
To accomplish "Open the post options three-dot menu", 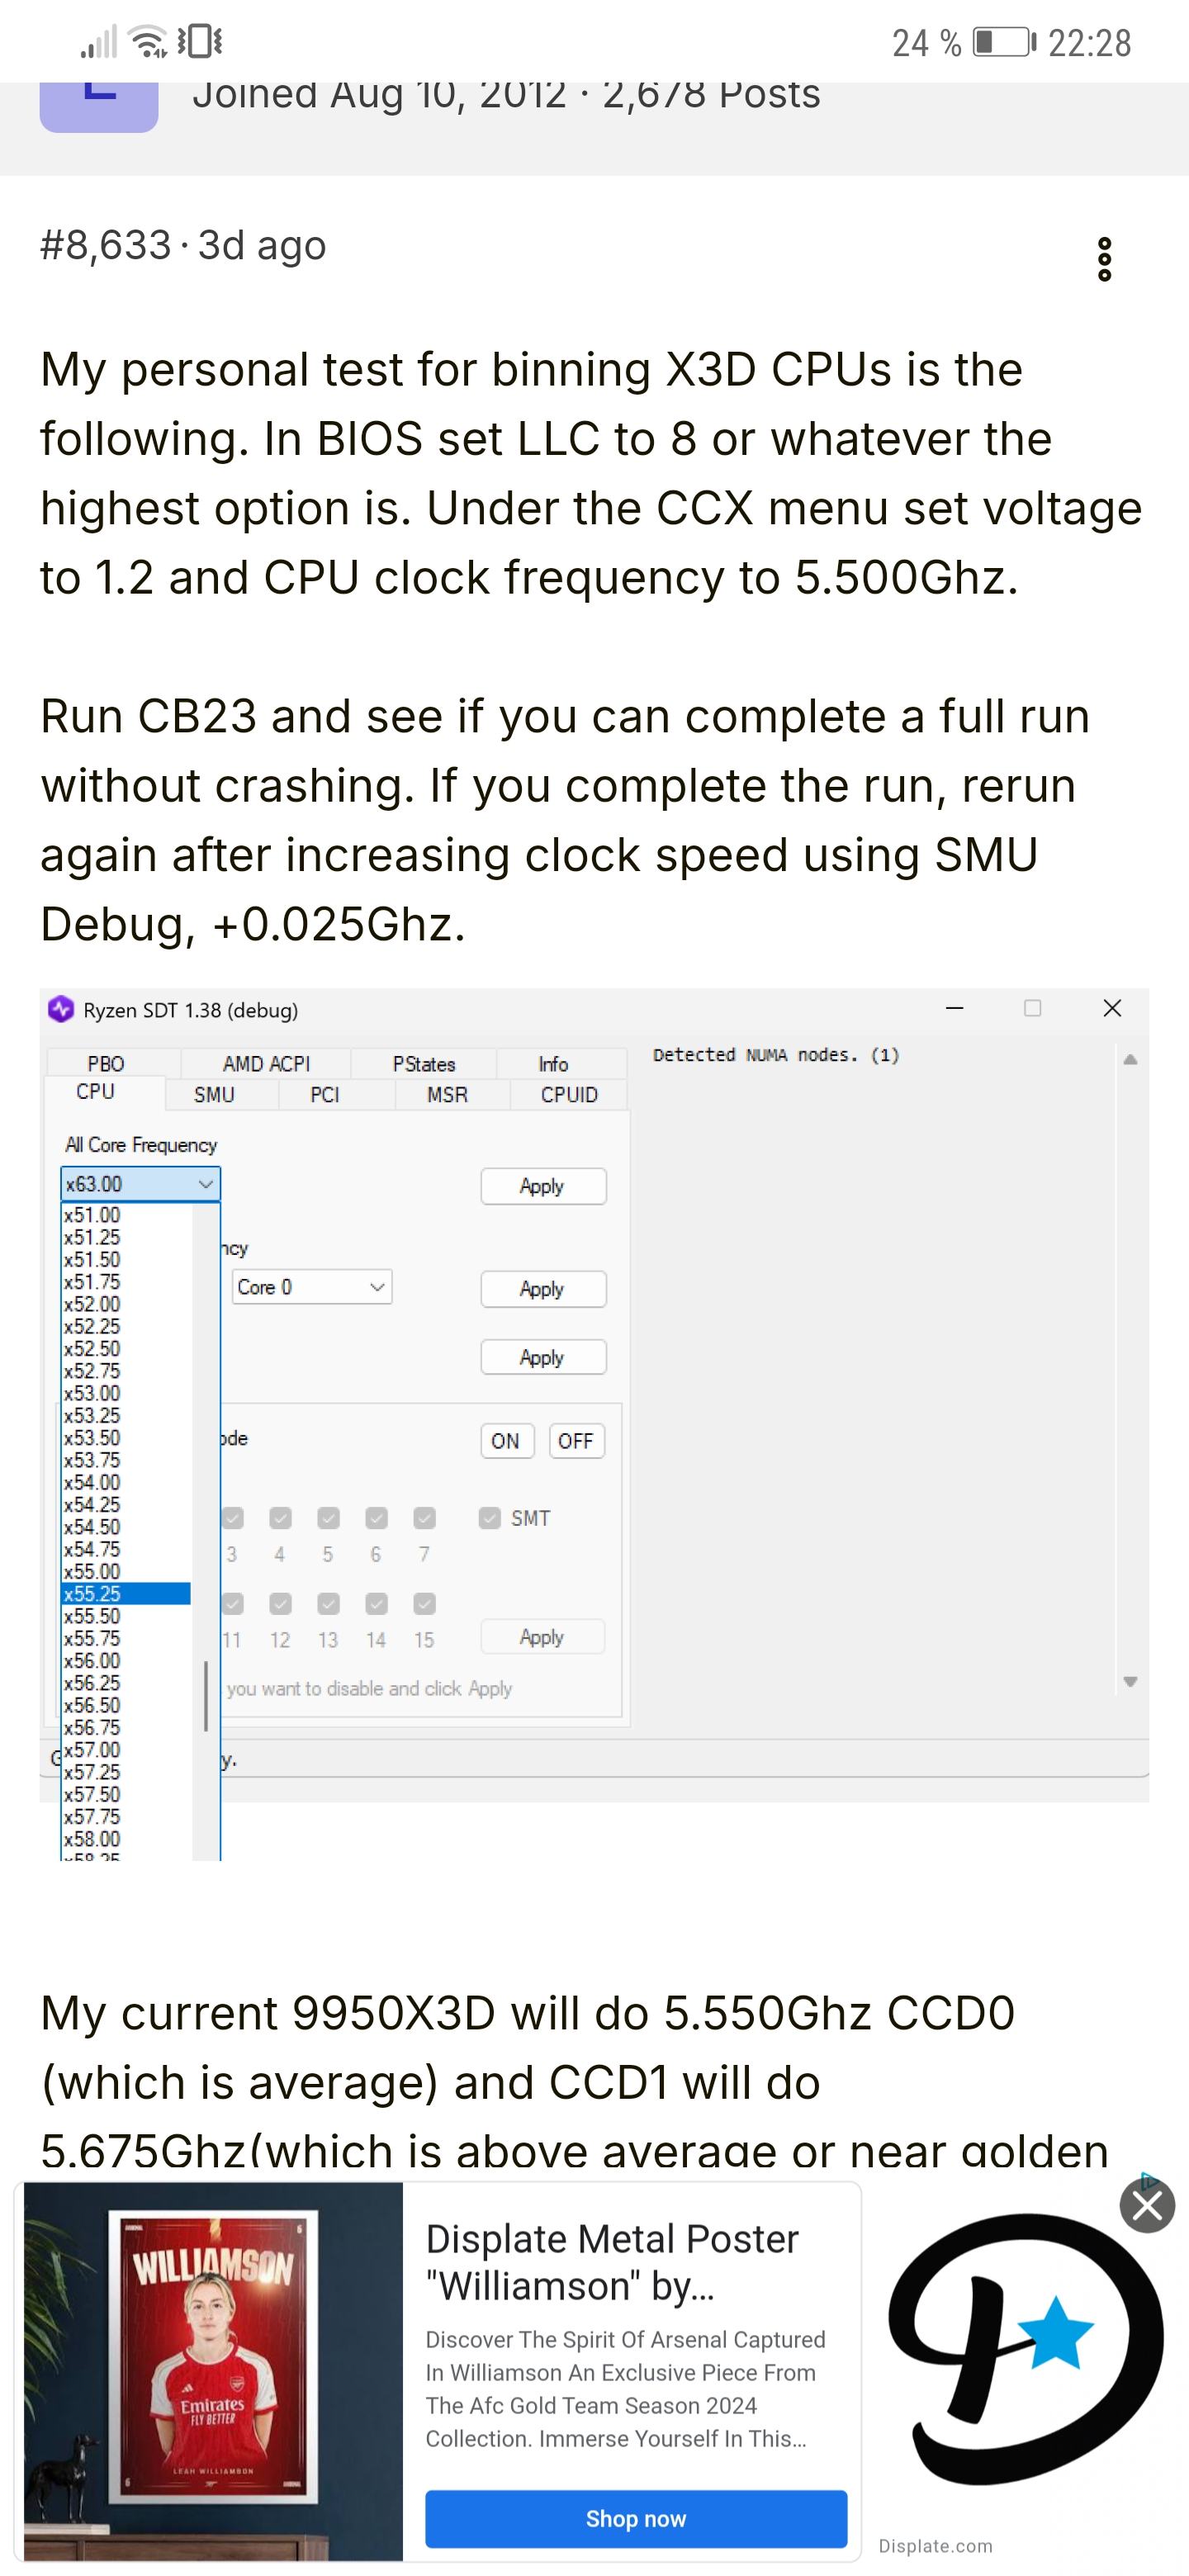I will point(1104,260).
